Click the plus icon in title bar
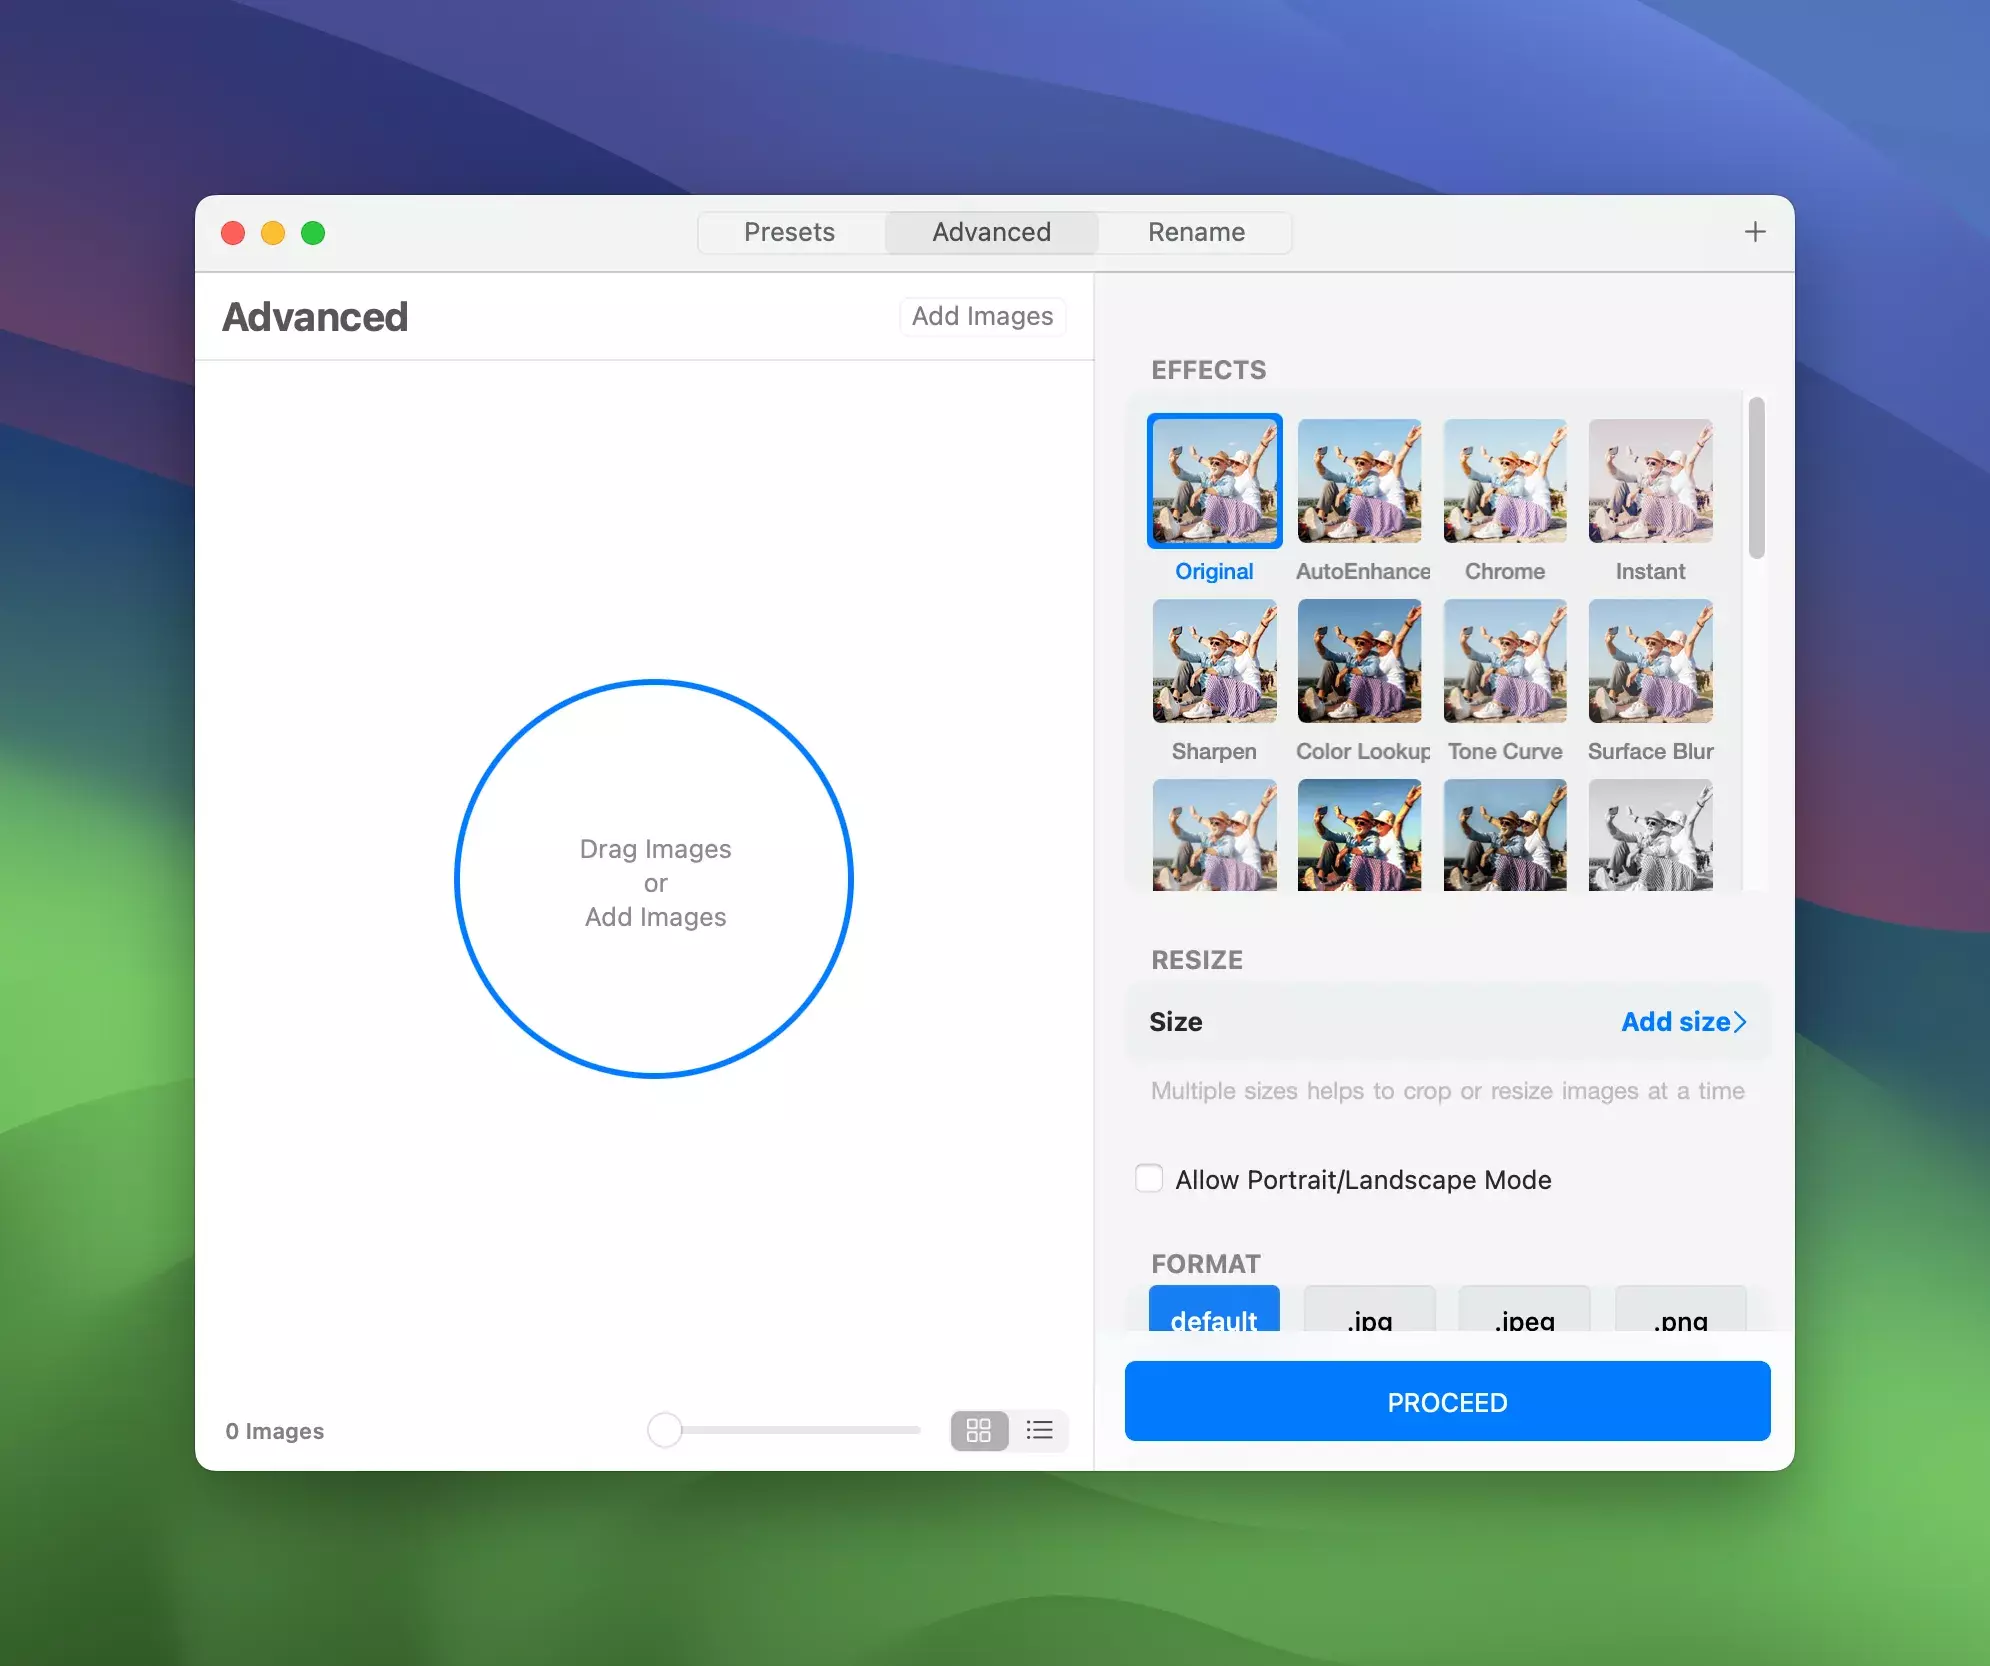This screenshot has height=1666, width=1990. (x=1754, y=232)
